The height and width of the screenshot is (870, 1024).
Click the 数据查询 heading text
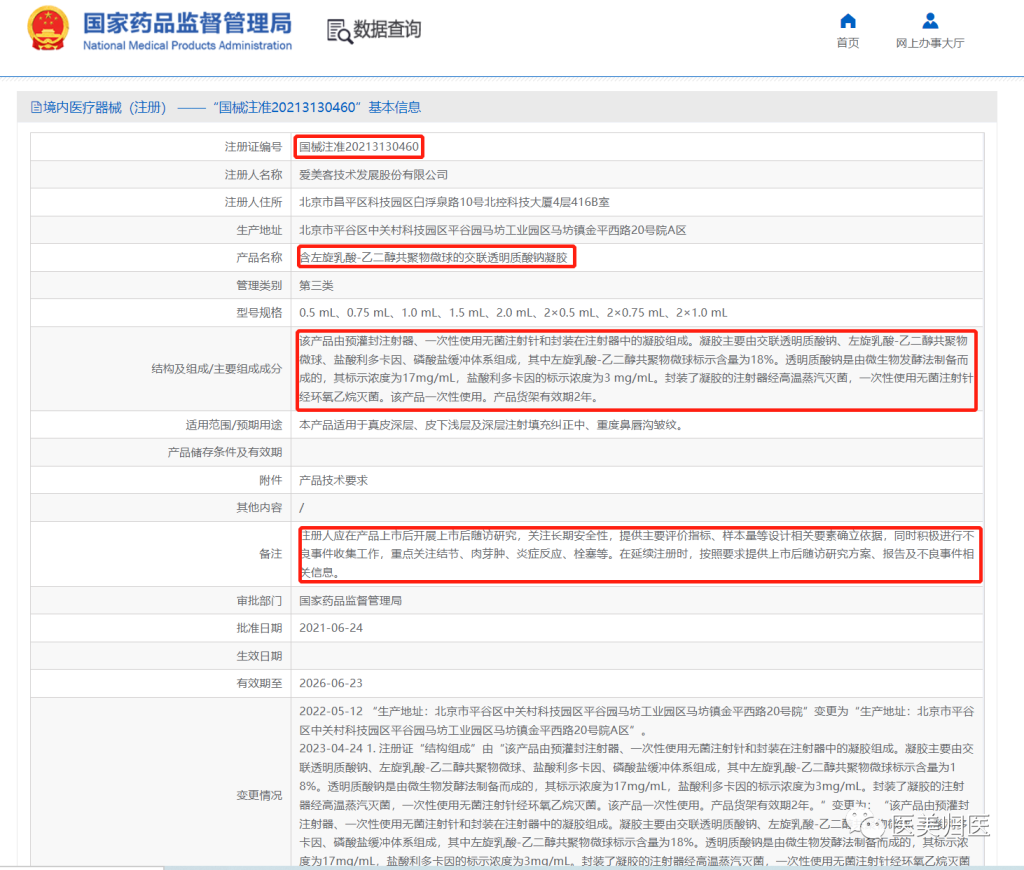(387, 30)
